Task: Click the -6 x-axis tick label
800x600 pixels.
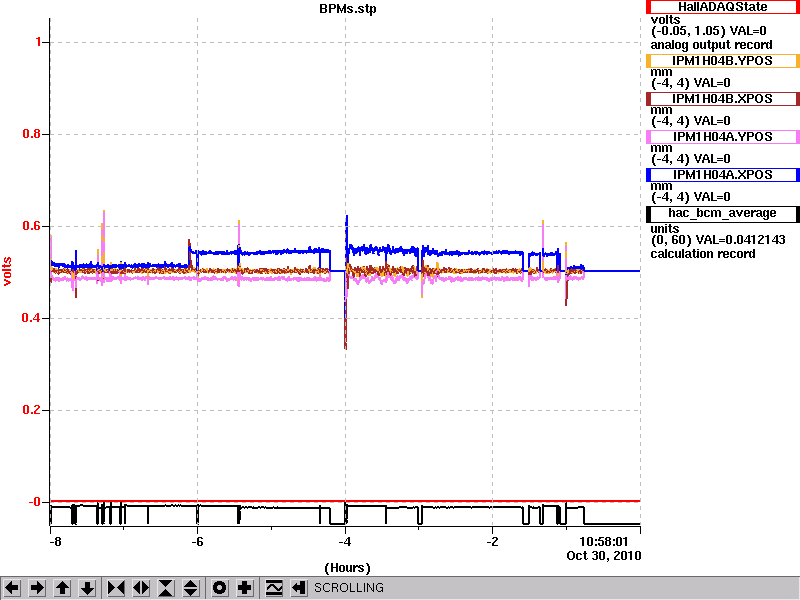Action: tap(197, 542)
